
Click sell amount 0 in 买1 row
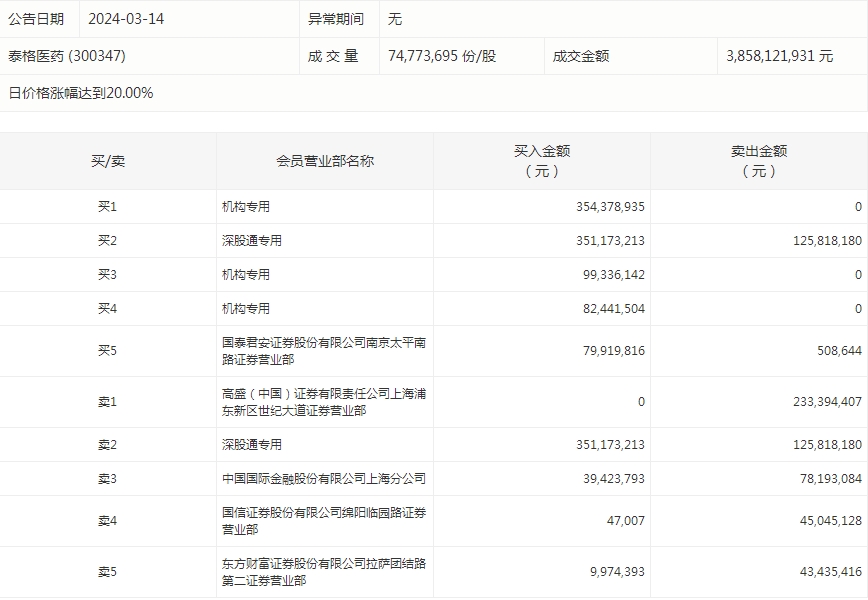pos(858,206)
